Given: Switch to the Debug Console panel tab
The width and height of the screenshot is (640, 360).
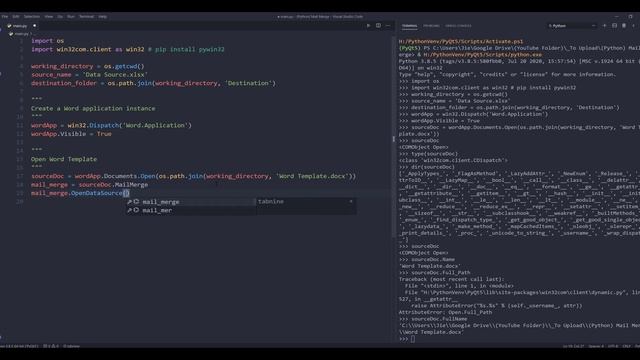Looking at the screenshot, I should point(458,26).
